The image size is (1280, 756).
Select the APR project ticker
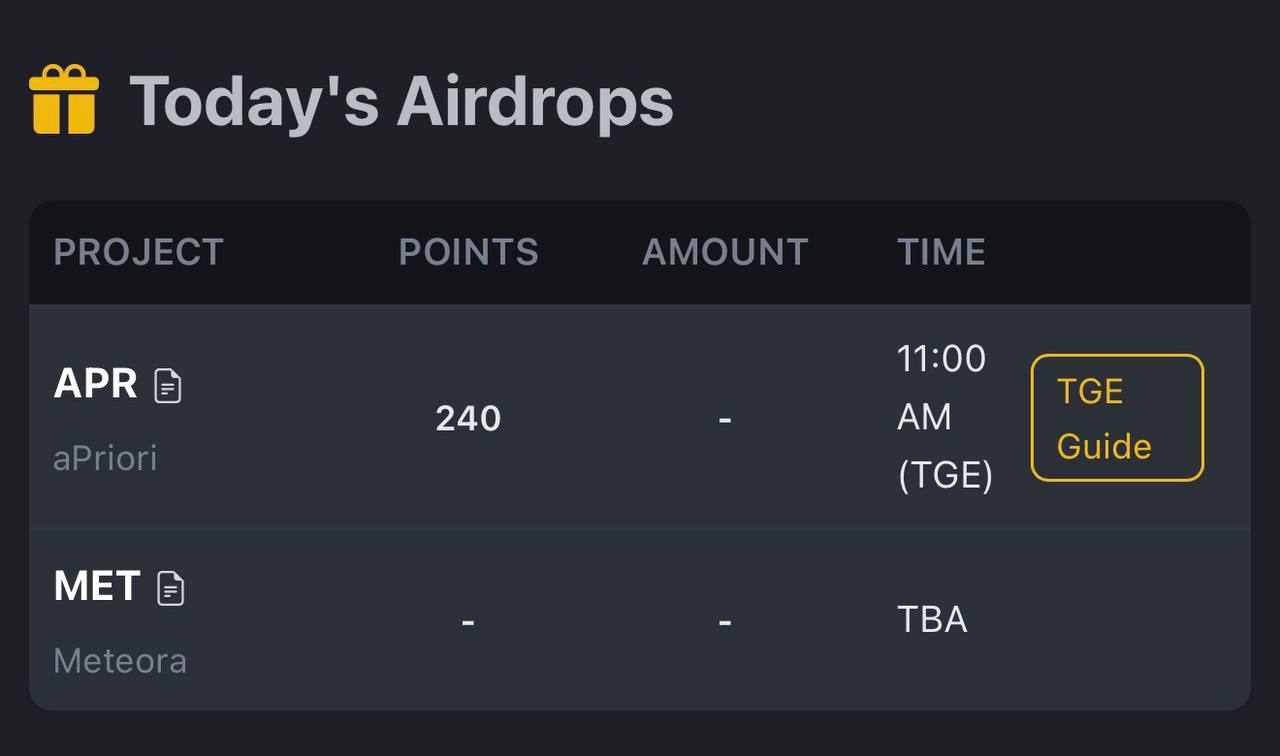(x=95, y=384)
